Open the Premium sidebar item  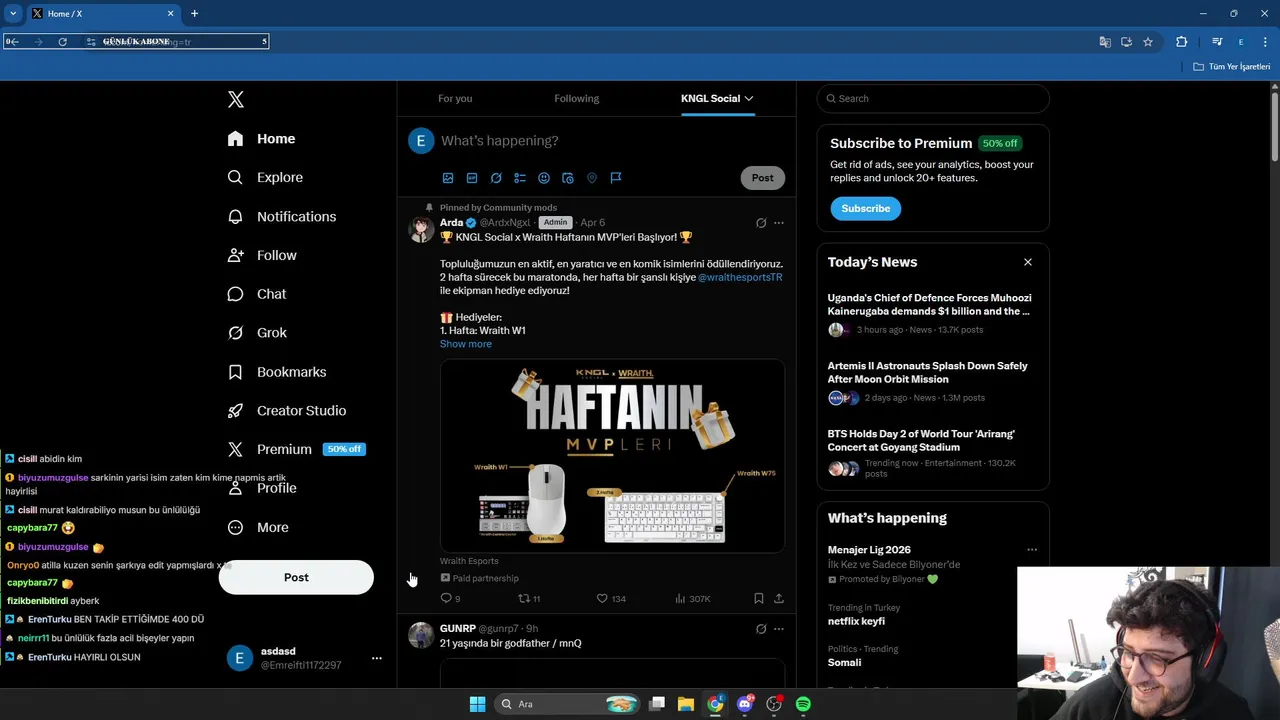coord(296,450)
